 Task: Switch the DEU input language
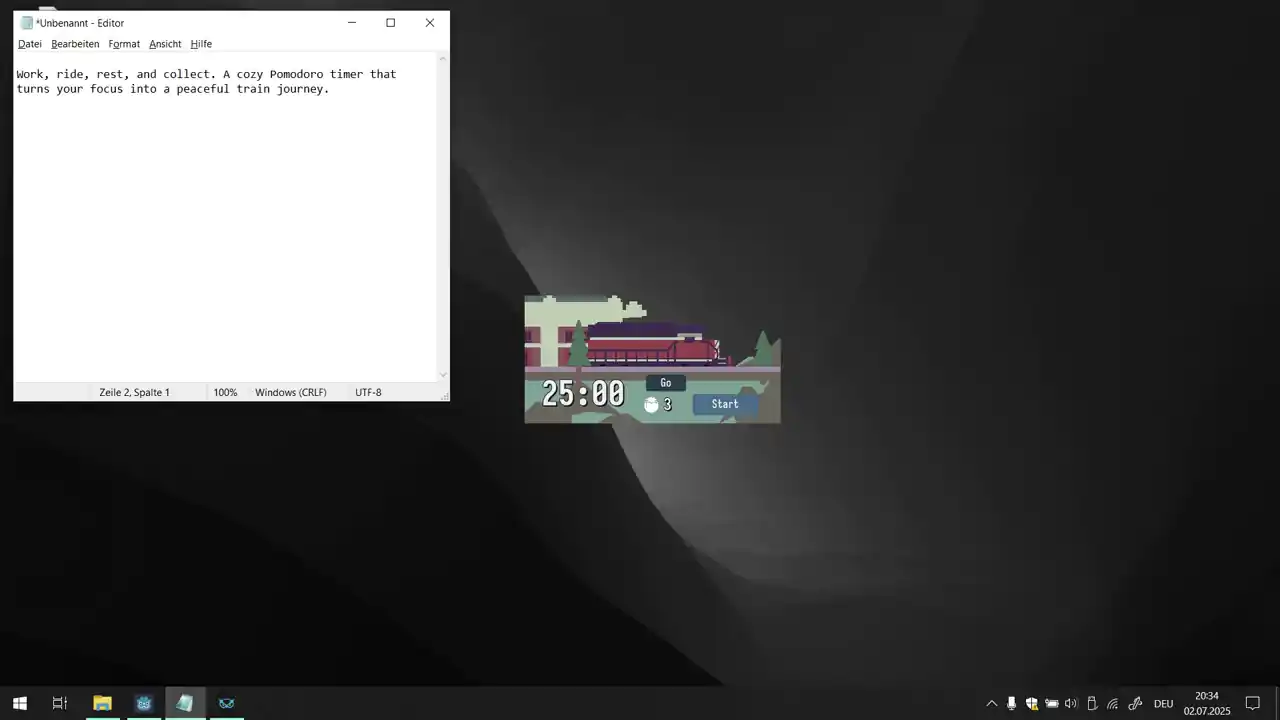pyautogui.click(x=1163, y=703)
